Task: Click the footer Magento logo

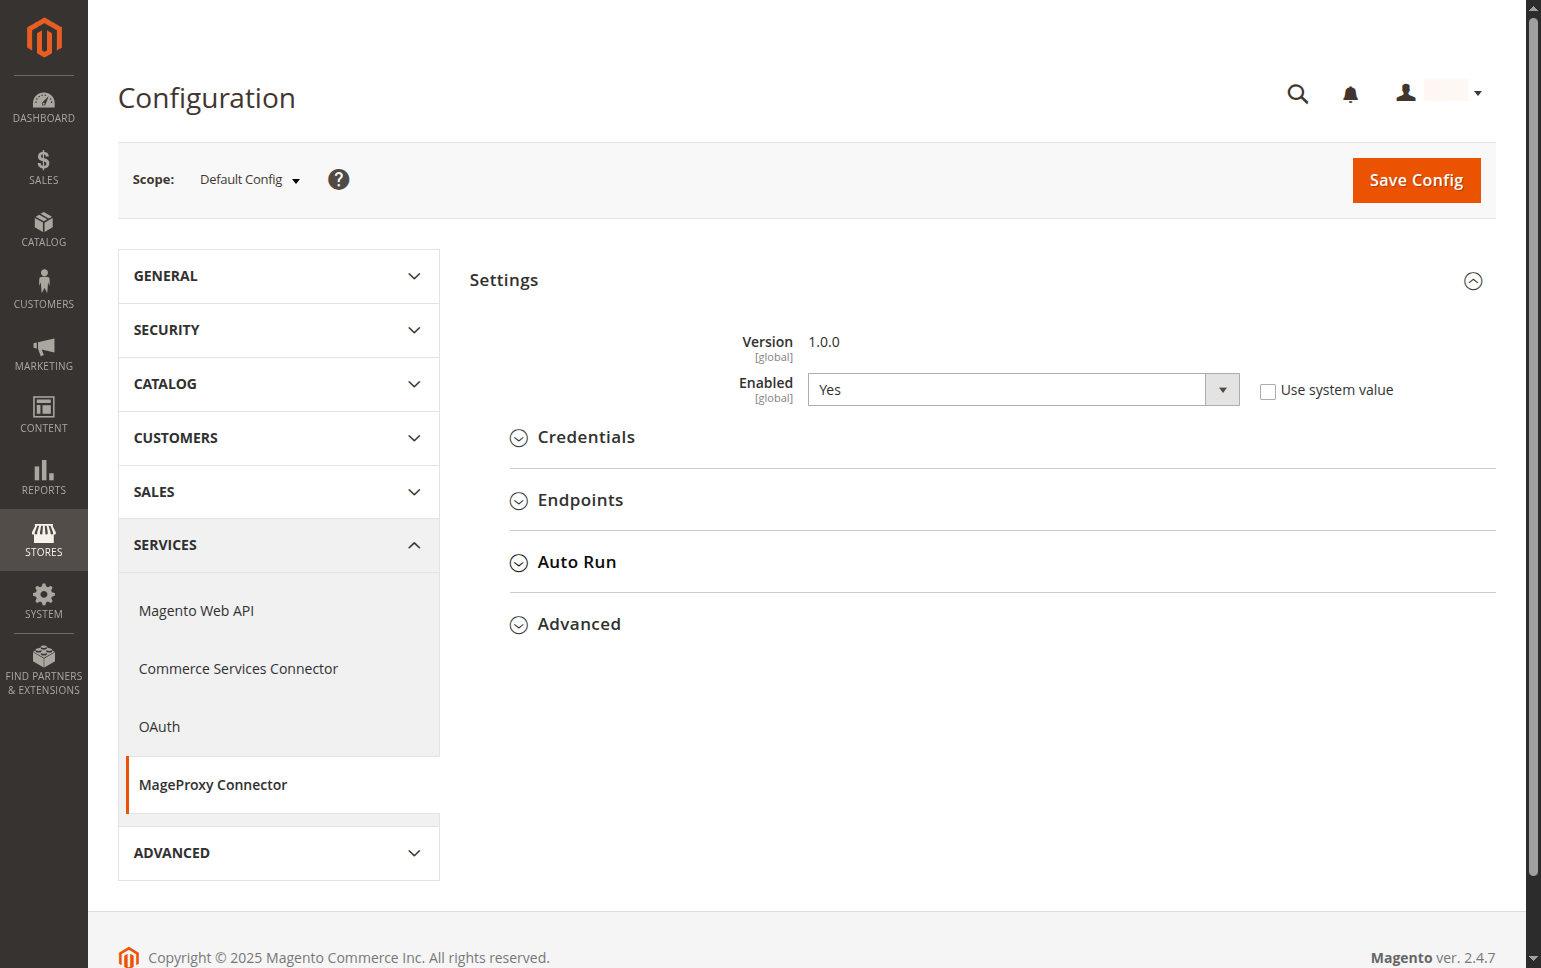Action: click(129, 957)
